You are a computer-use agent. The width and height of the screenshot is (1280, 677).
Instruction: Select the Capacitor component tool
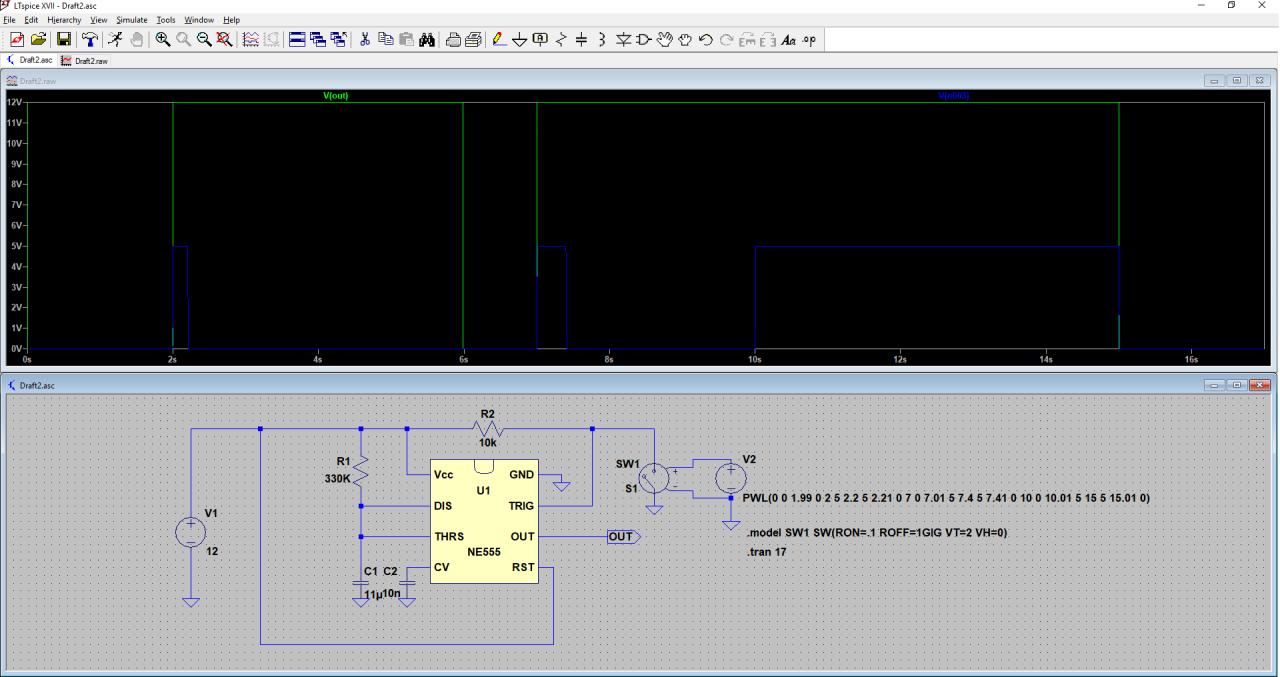pos(582,40)
